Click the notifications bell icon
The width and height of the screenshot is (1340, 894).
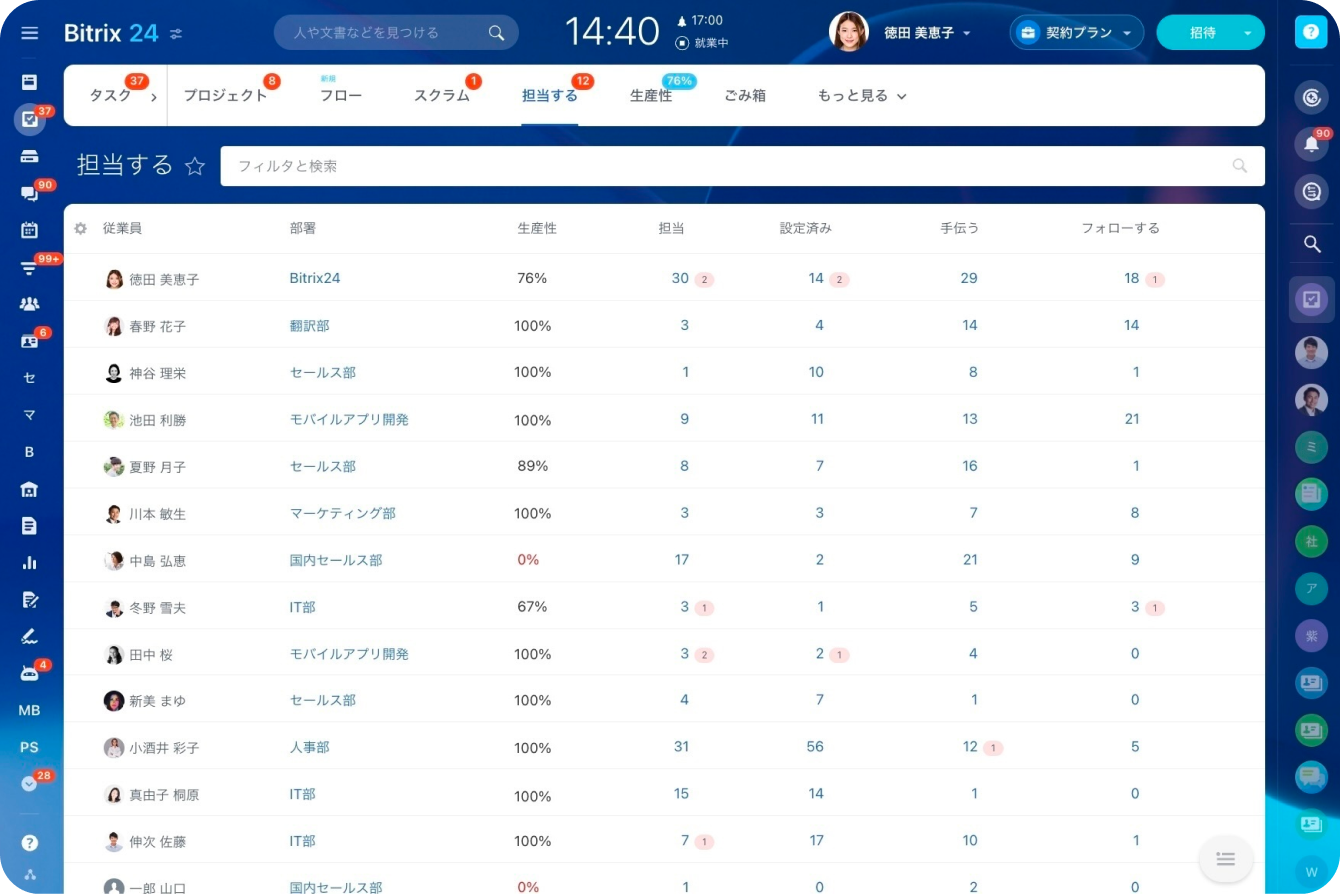(1311, 144)
